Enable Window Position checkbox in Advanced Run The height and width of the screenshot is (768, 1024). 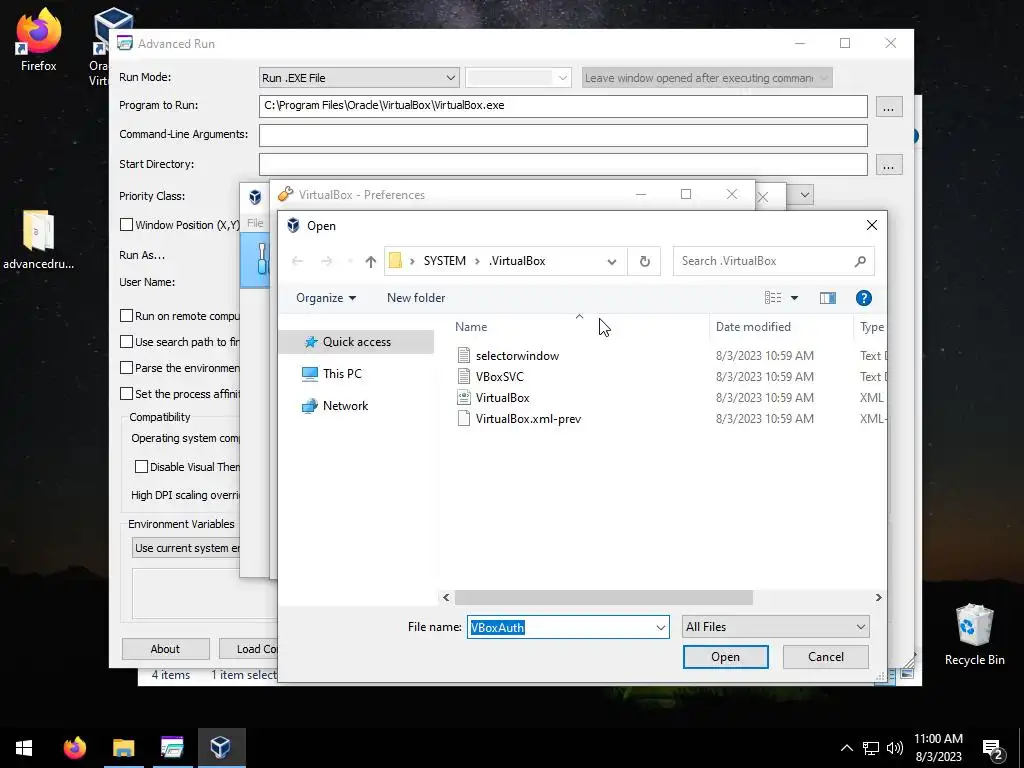127,225
